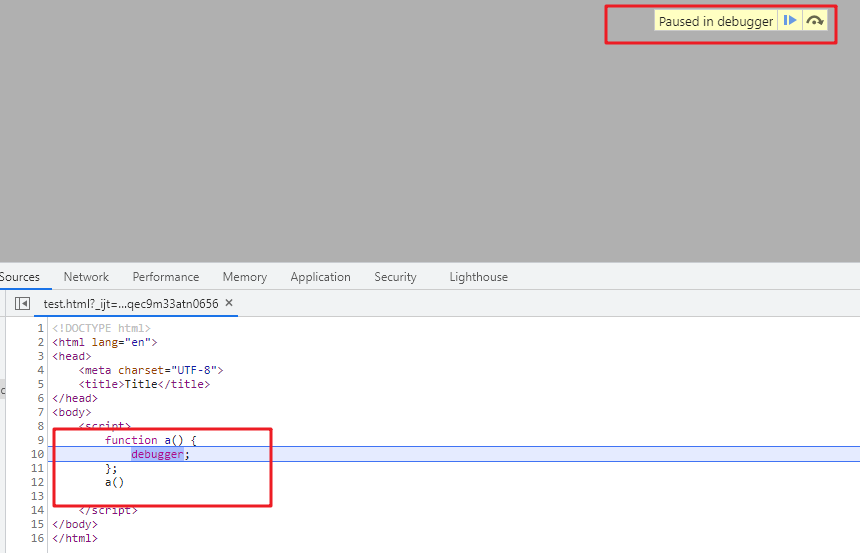Viewport: 860px width, 553px height.
Task: Switch to the Sources tab
Action: coord(20,277)
